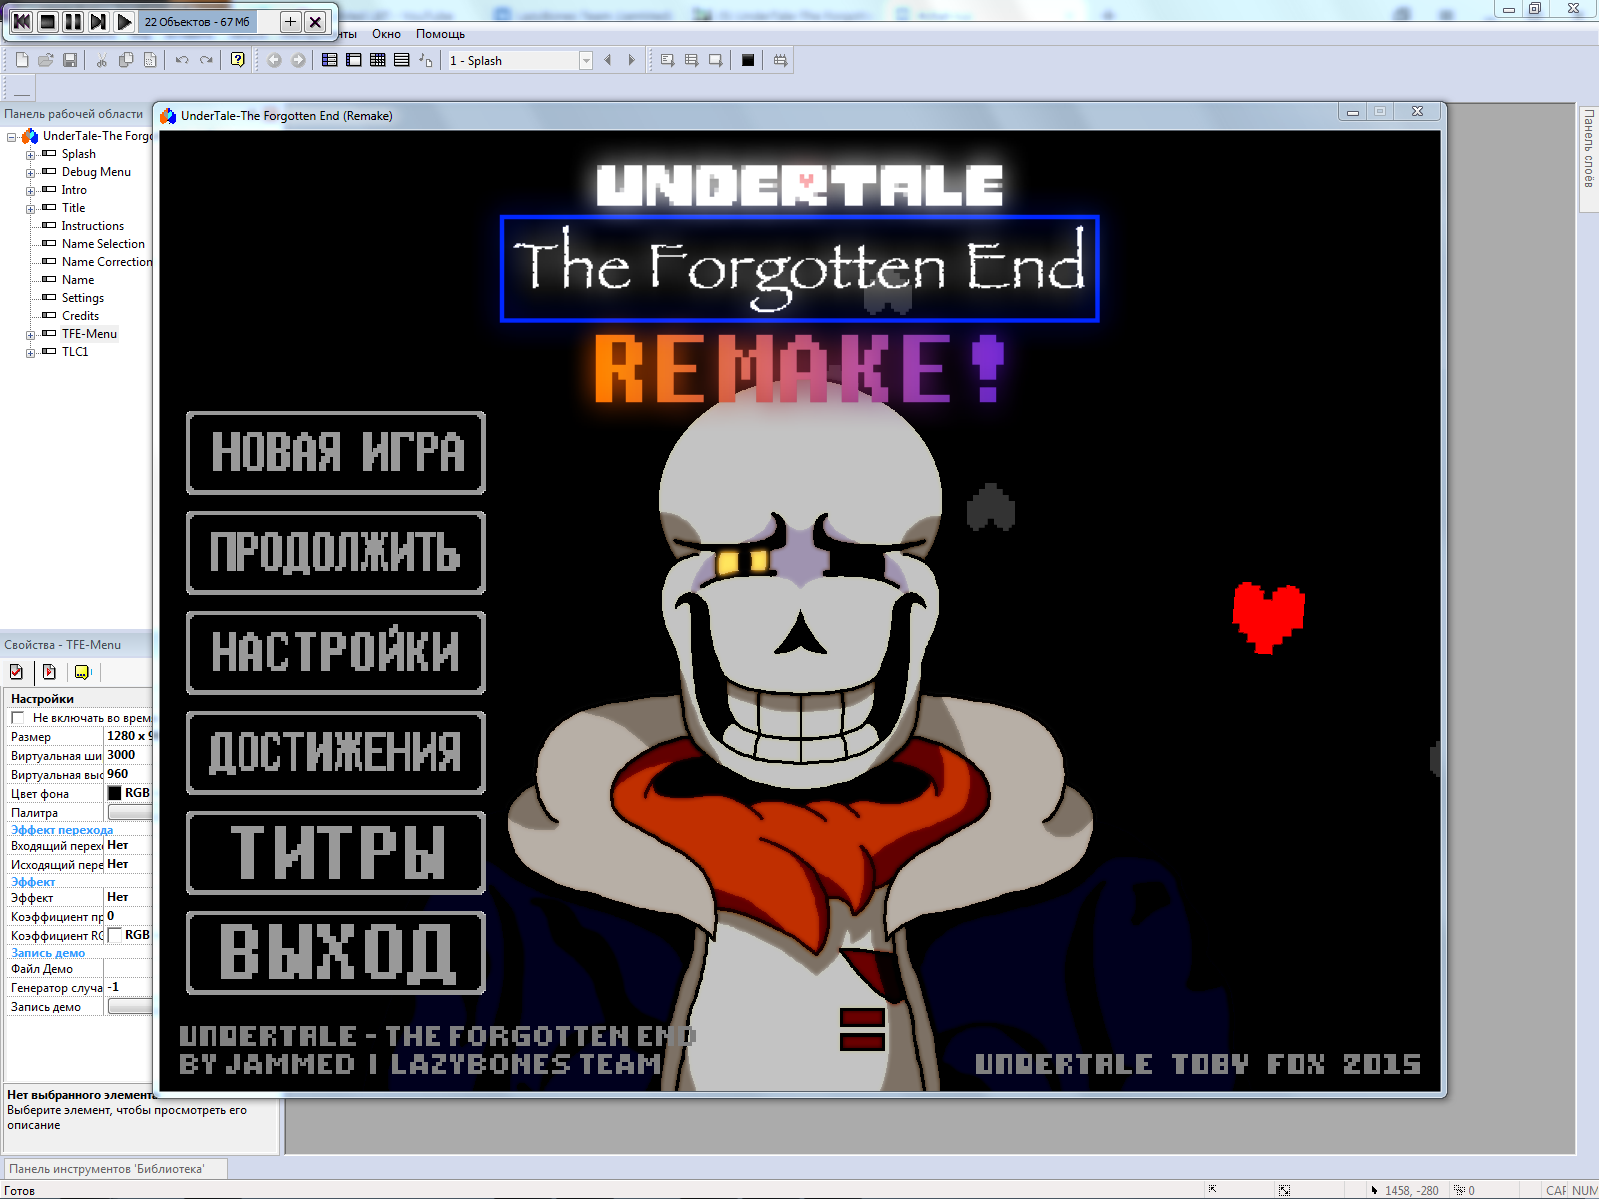This screenshot has height=1199, width=1599.
Task: Click the Запись демо button
Action: (x=130, y=1006)
